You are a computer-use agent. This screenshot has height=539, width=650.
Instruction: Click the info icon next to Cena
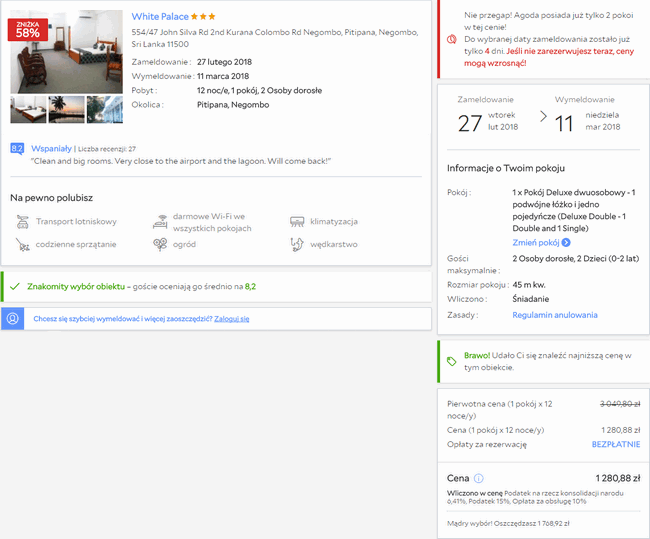pos(479,478)
